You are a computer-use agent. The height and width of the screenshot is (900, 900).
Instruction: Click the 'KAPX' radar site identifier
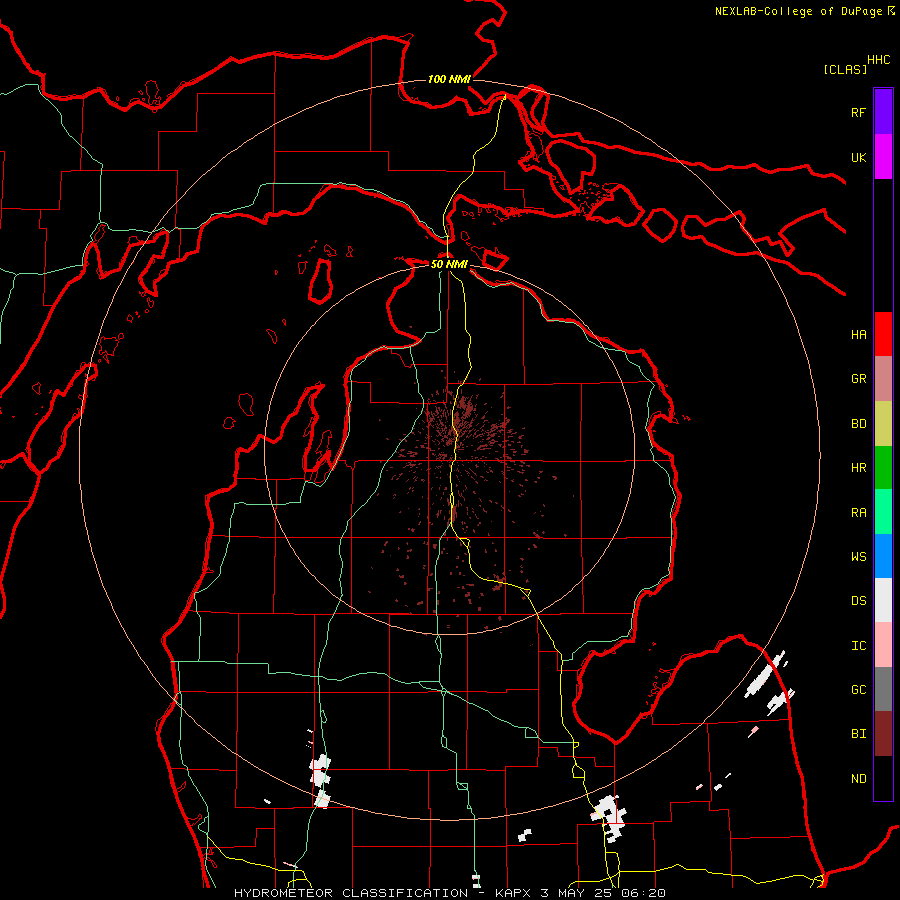[x=513, y=893]
